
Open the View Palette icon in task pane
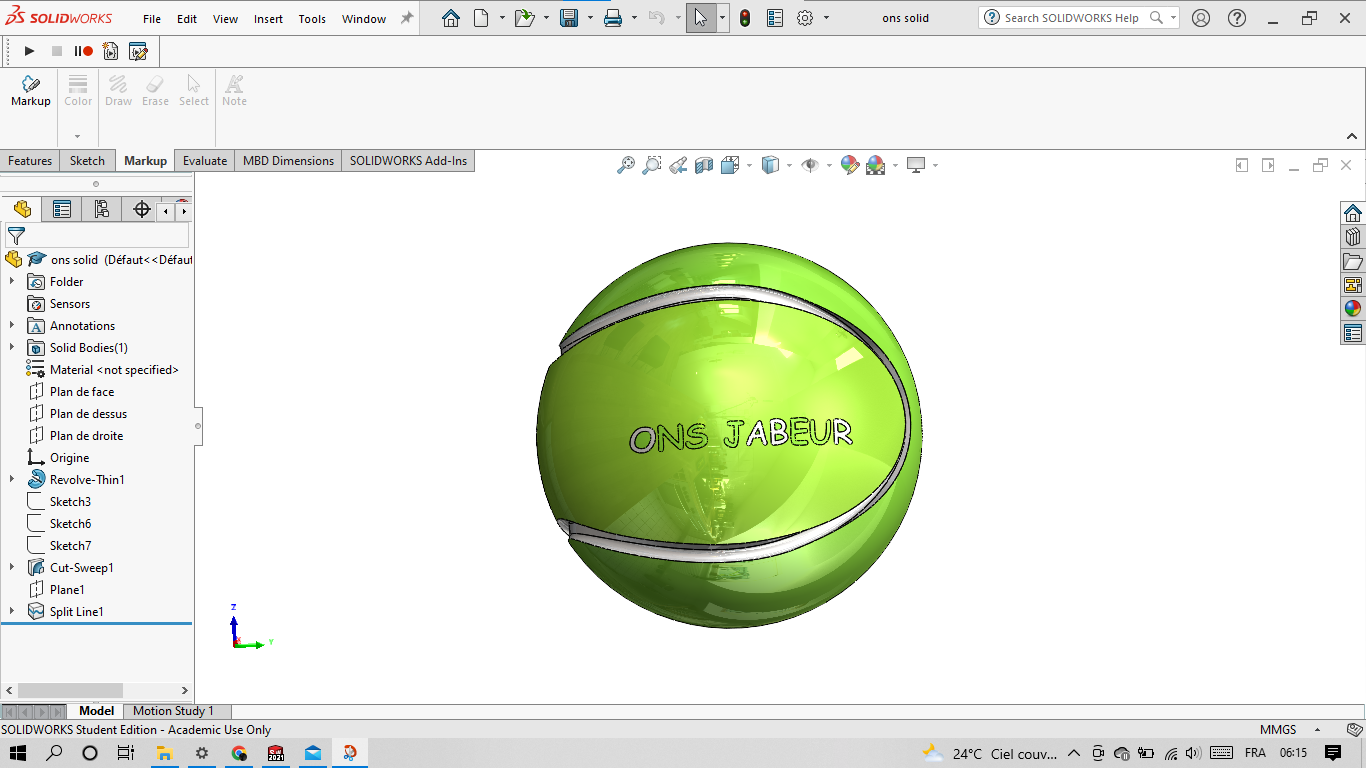[x=1353, y=285]
